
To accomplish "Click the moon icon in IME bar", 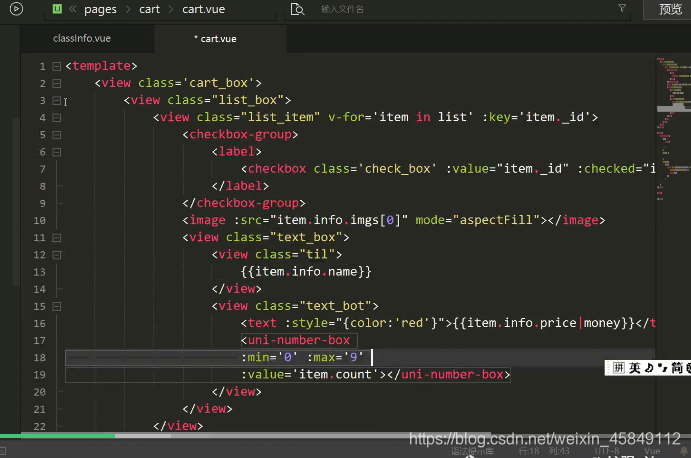I will pos(649,367).
